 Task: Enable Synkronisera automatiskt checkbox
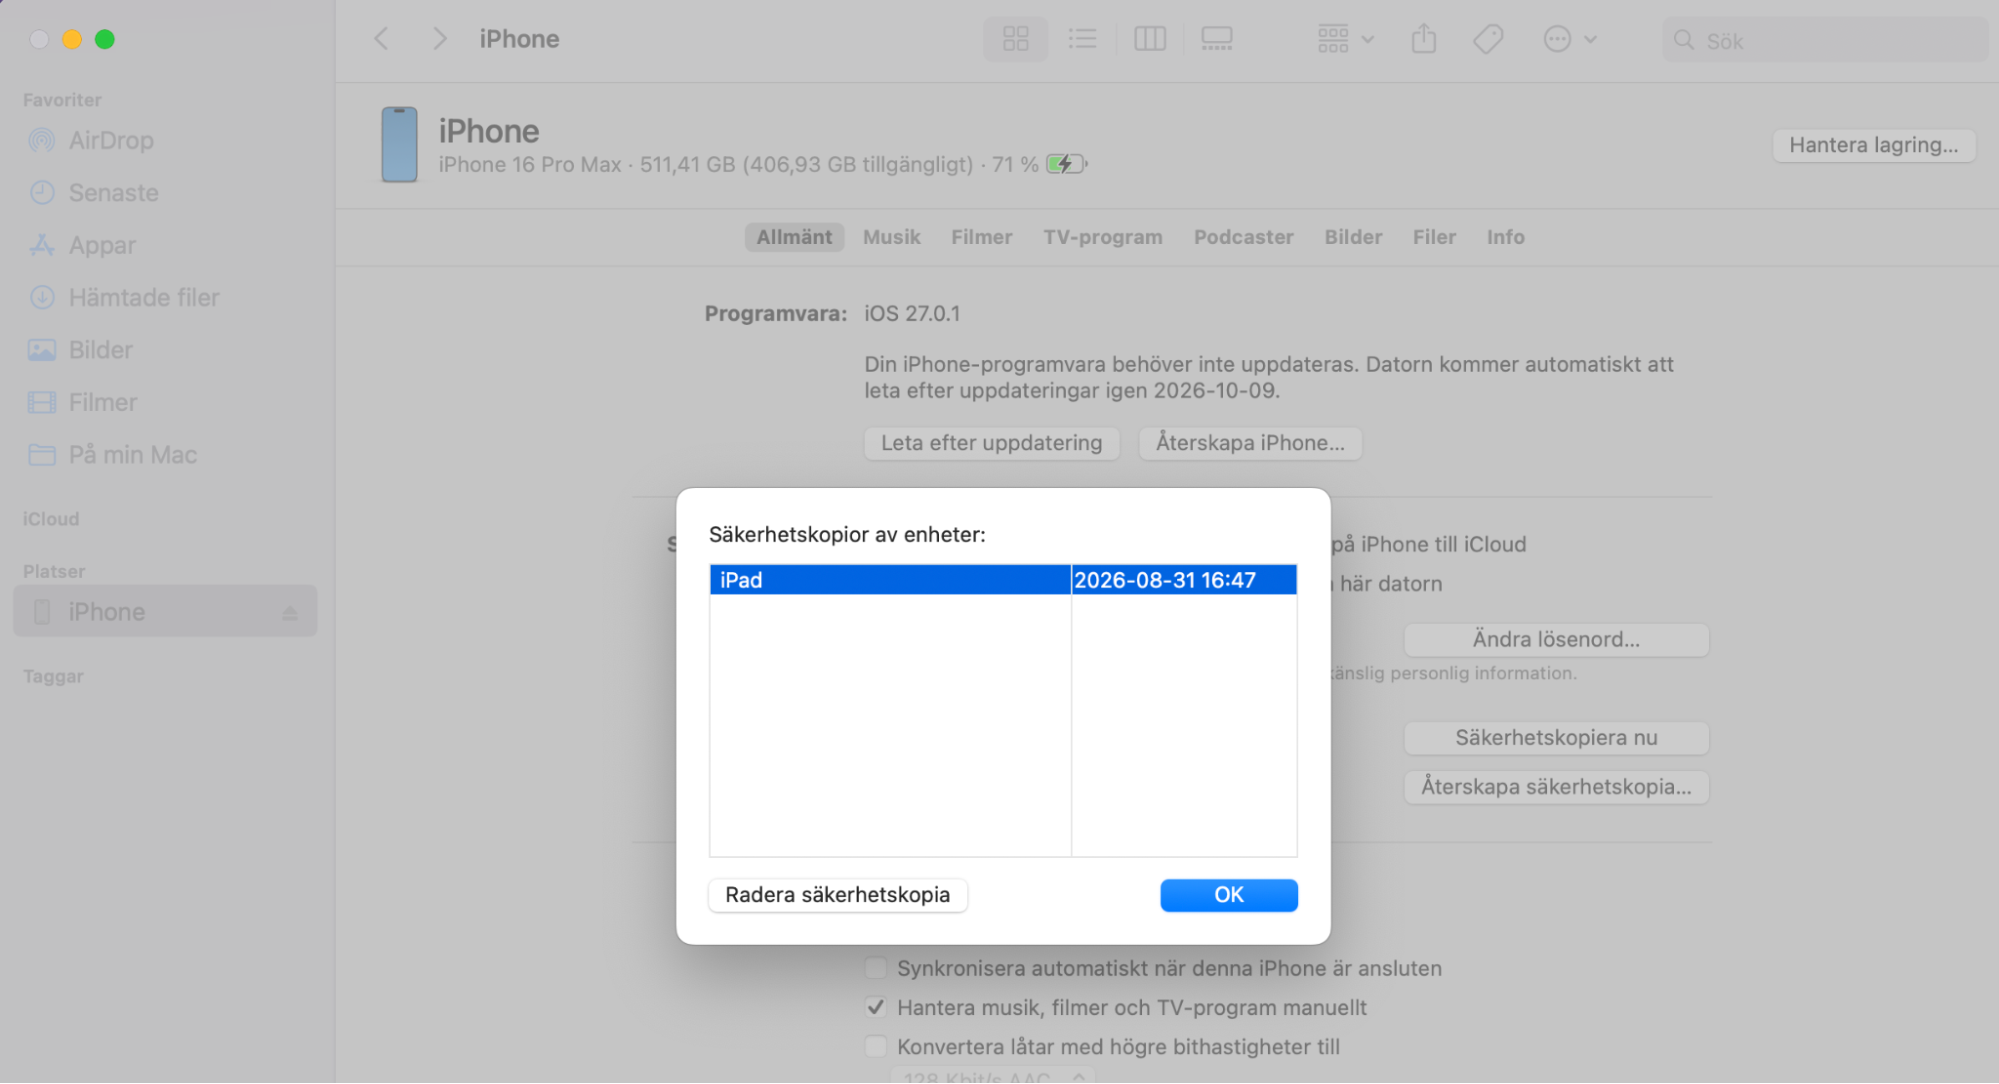click(x=876, y=968)
